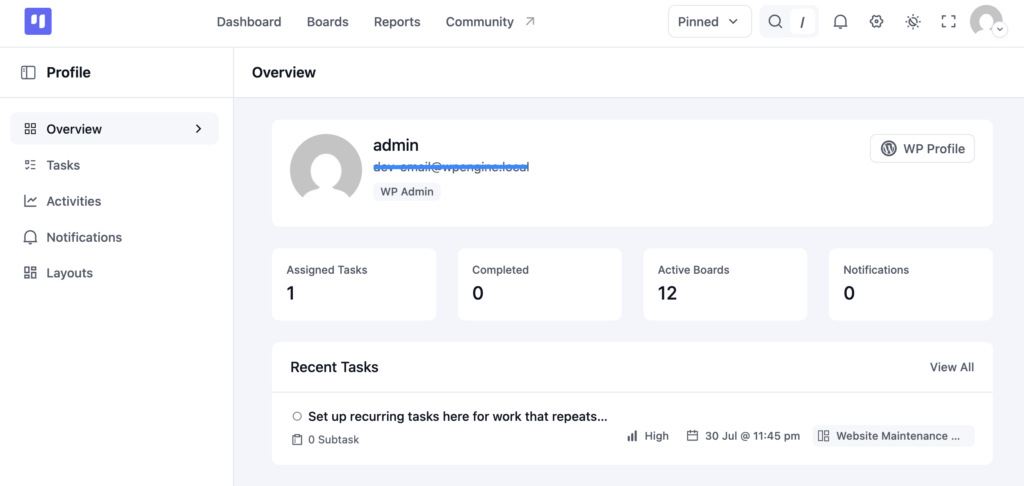This screenshot has height=486, width=1024.
Task: Click the user avatar in the top bar
Action: (x=986, y=21)
